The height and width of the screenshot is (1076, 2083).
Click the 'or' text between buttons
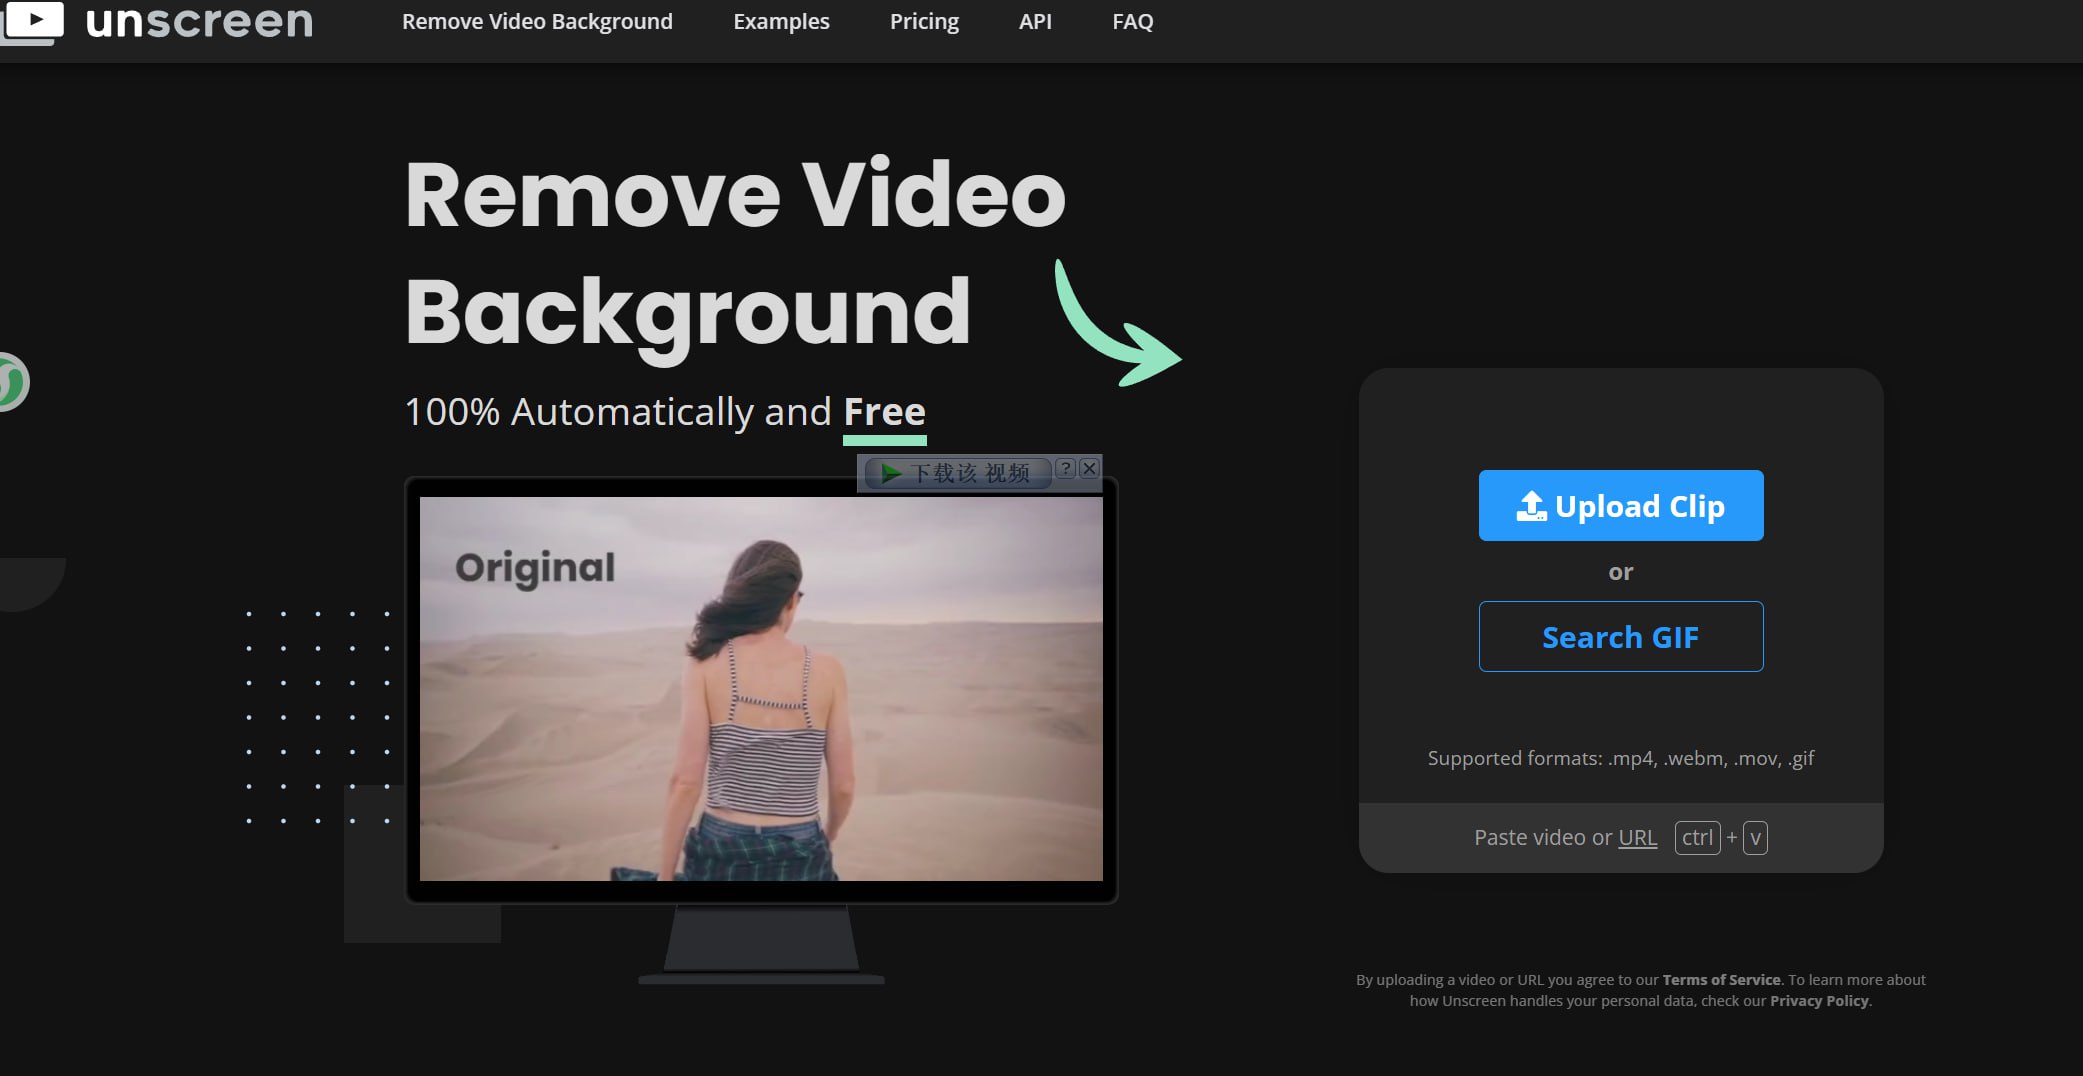point(1621,572)
